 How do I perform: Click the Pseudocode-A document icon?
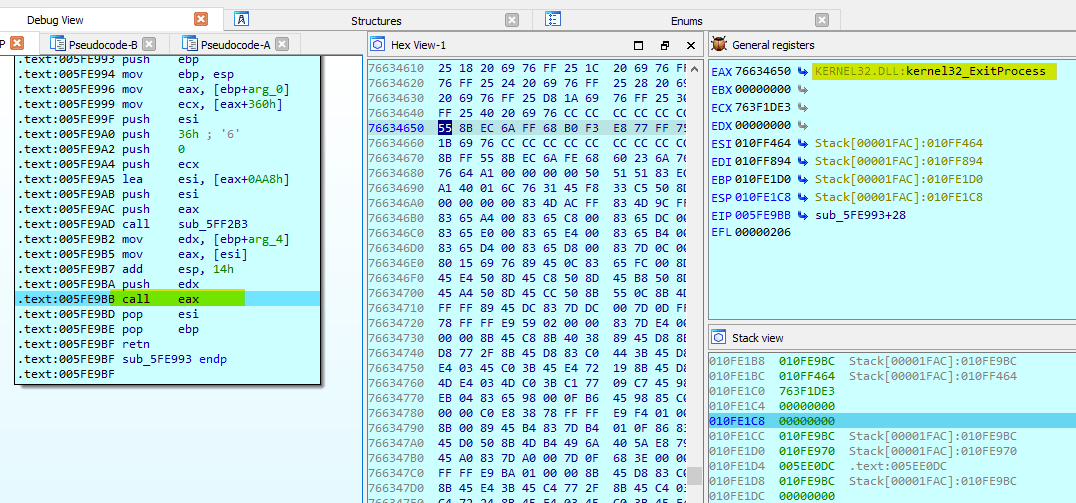point(190,45)
